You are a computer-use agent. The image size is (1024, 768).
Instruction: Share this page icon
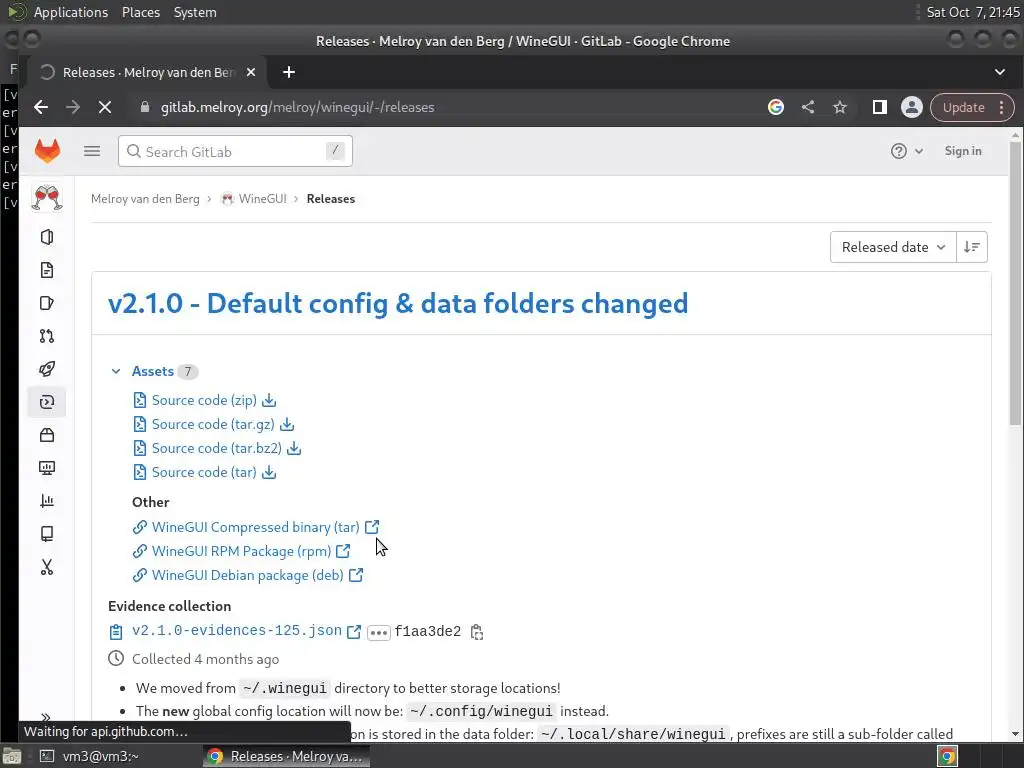tap(808, 107)
